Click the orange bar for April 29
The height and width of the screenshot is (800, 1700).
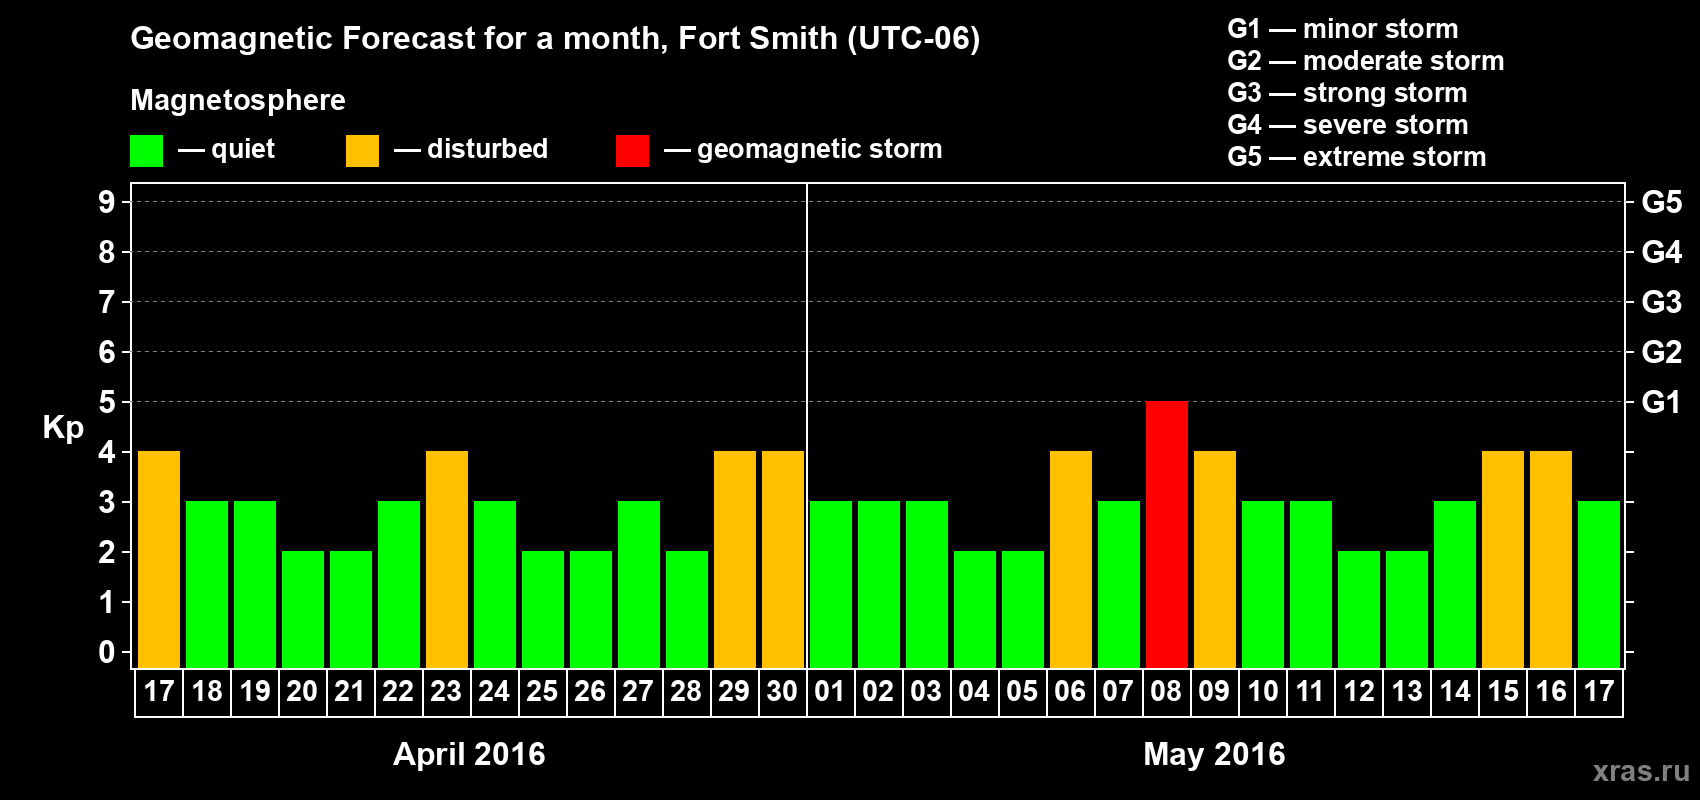pos(735,559)
